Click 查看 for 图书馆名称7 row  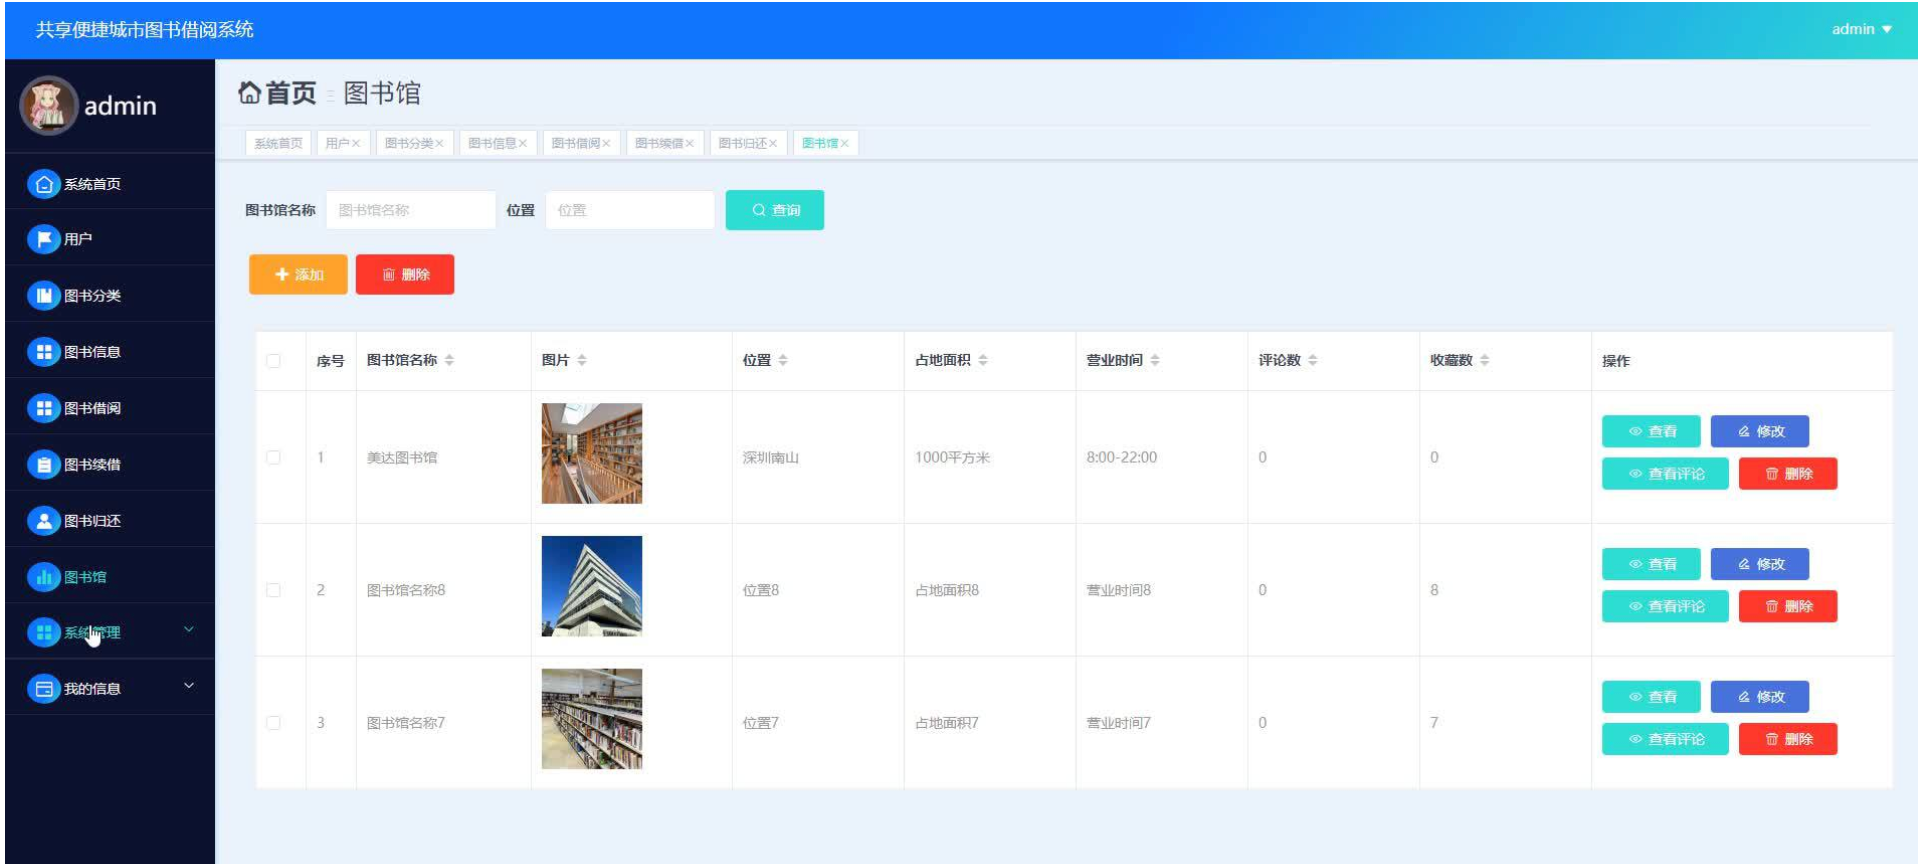pyautogui.click(x=1651, y=696)
